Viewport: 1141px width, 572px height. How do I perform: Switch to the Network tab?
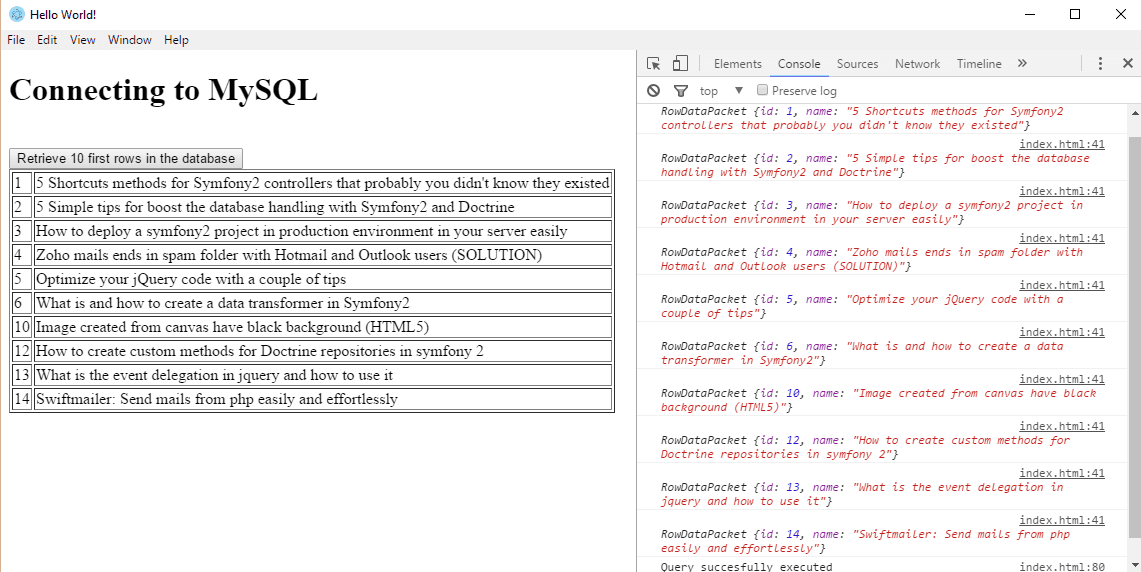point(918,63)
